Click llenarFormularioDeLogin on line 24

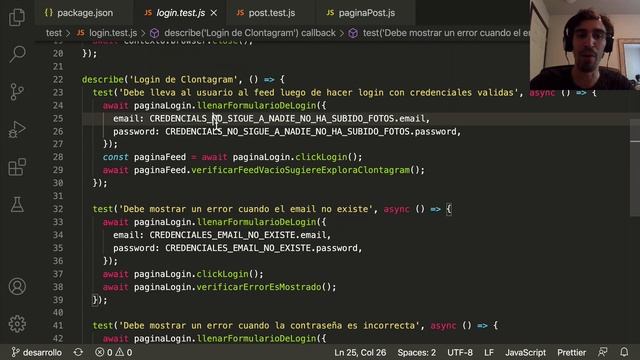[x=256, y=106]
